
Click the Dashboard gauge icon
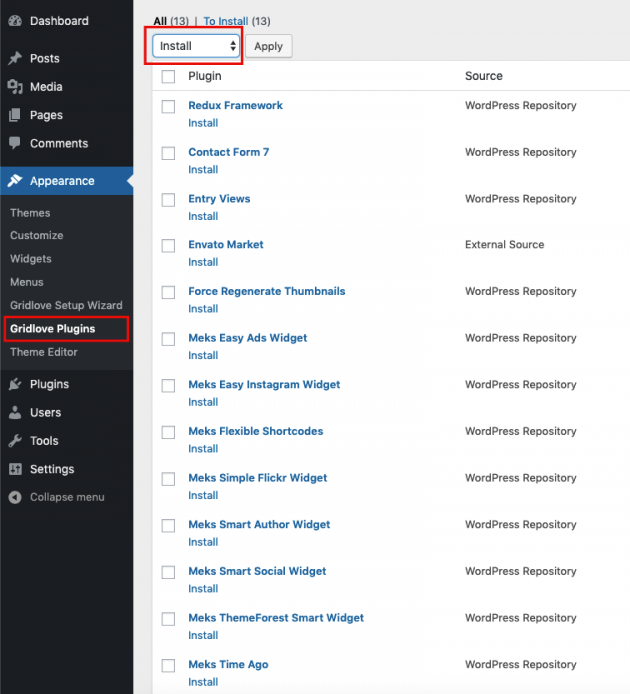click(15, 21)
